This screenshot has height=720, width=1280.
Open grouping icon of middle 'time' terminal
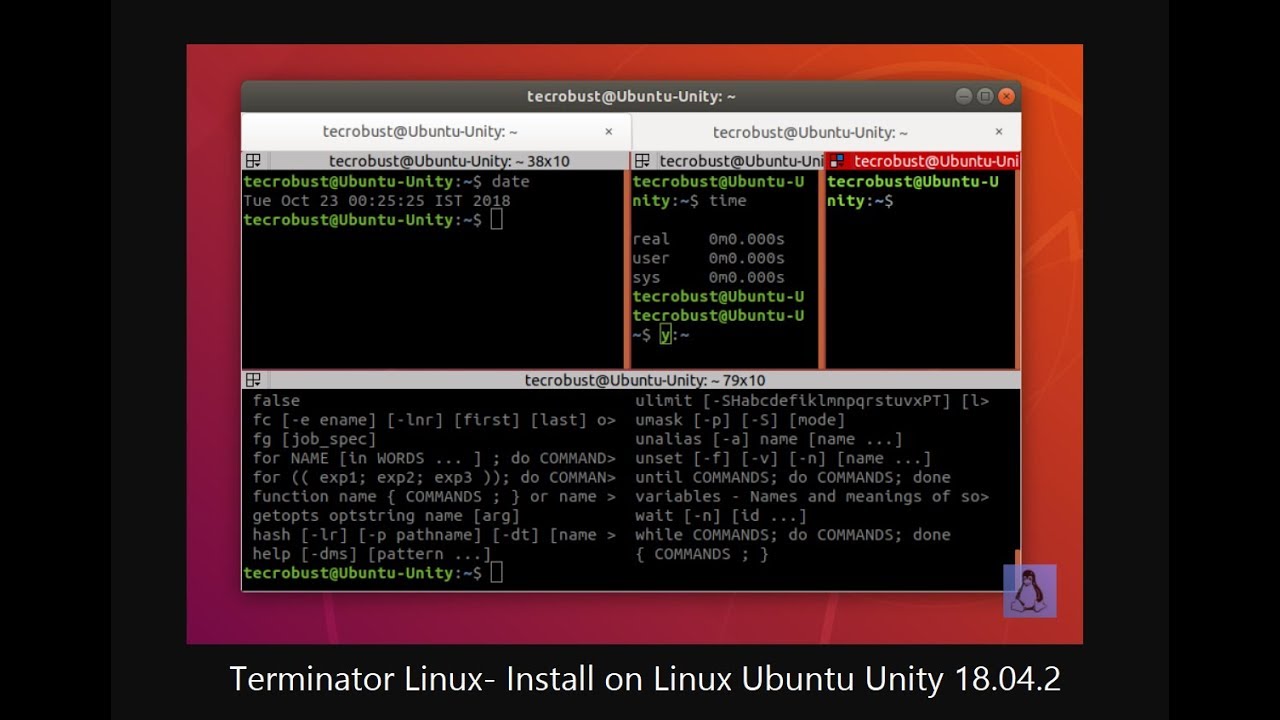coord(642,161)
